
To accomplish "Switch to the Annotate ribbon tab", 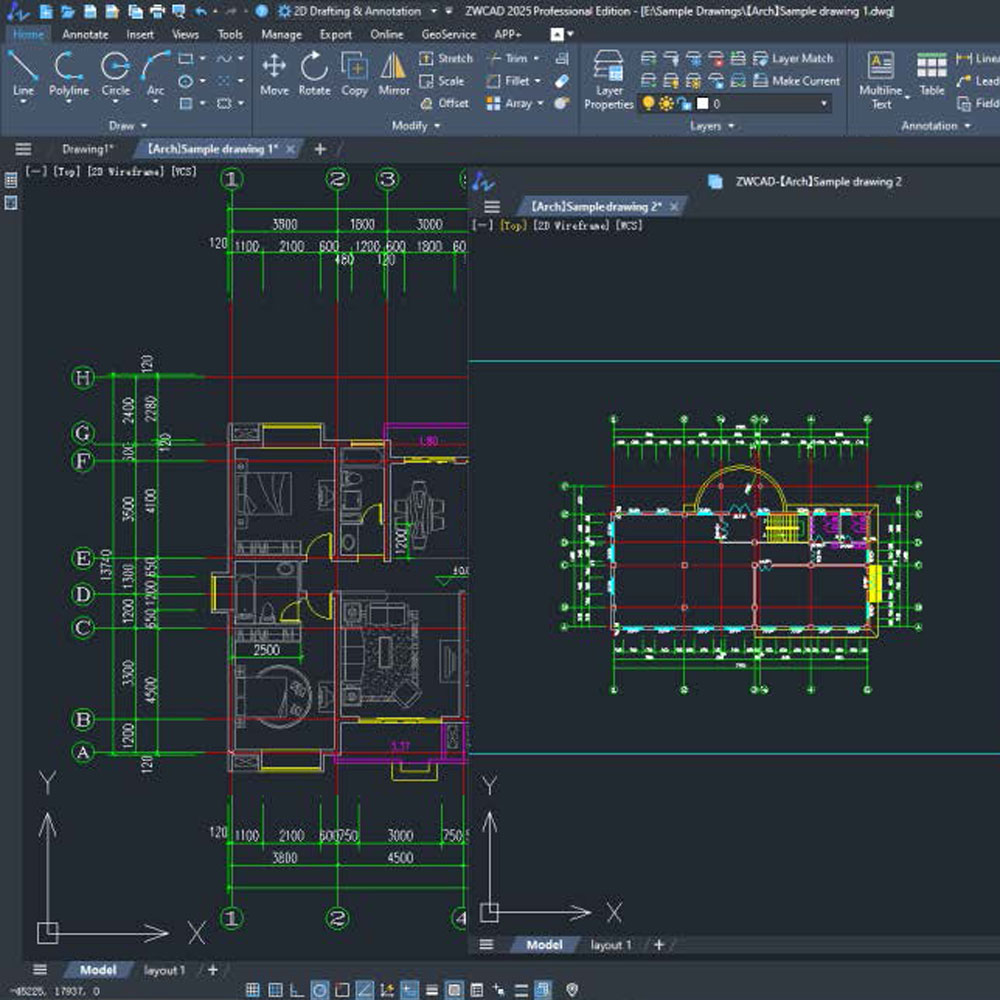I will 85,34.
